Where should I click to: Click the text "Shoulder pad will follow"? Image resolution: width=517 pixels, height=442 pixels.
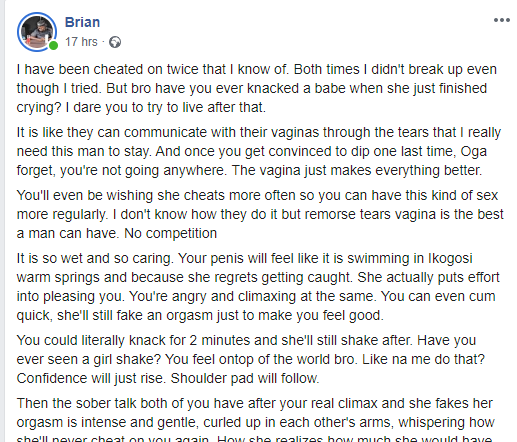pyautogui.click(x=245, y=378)
